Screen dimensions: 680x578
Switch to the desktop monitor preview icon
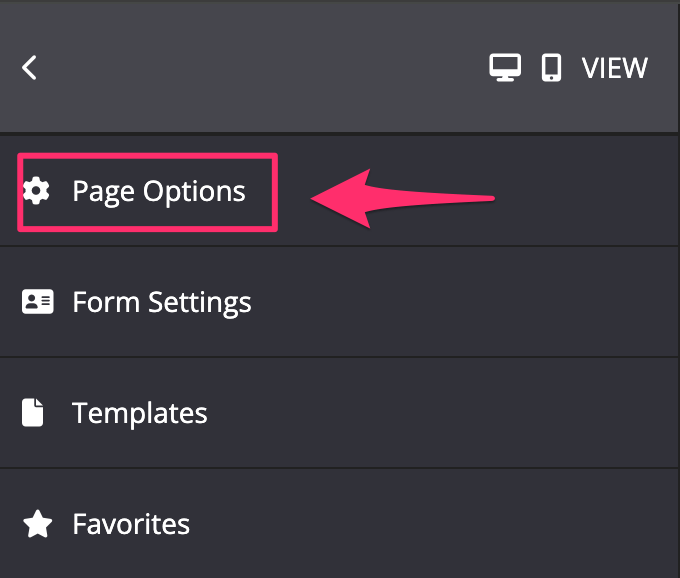[505, 68]
